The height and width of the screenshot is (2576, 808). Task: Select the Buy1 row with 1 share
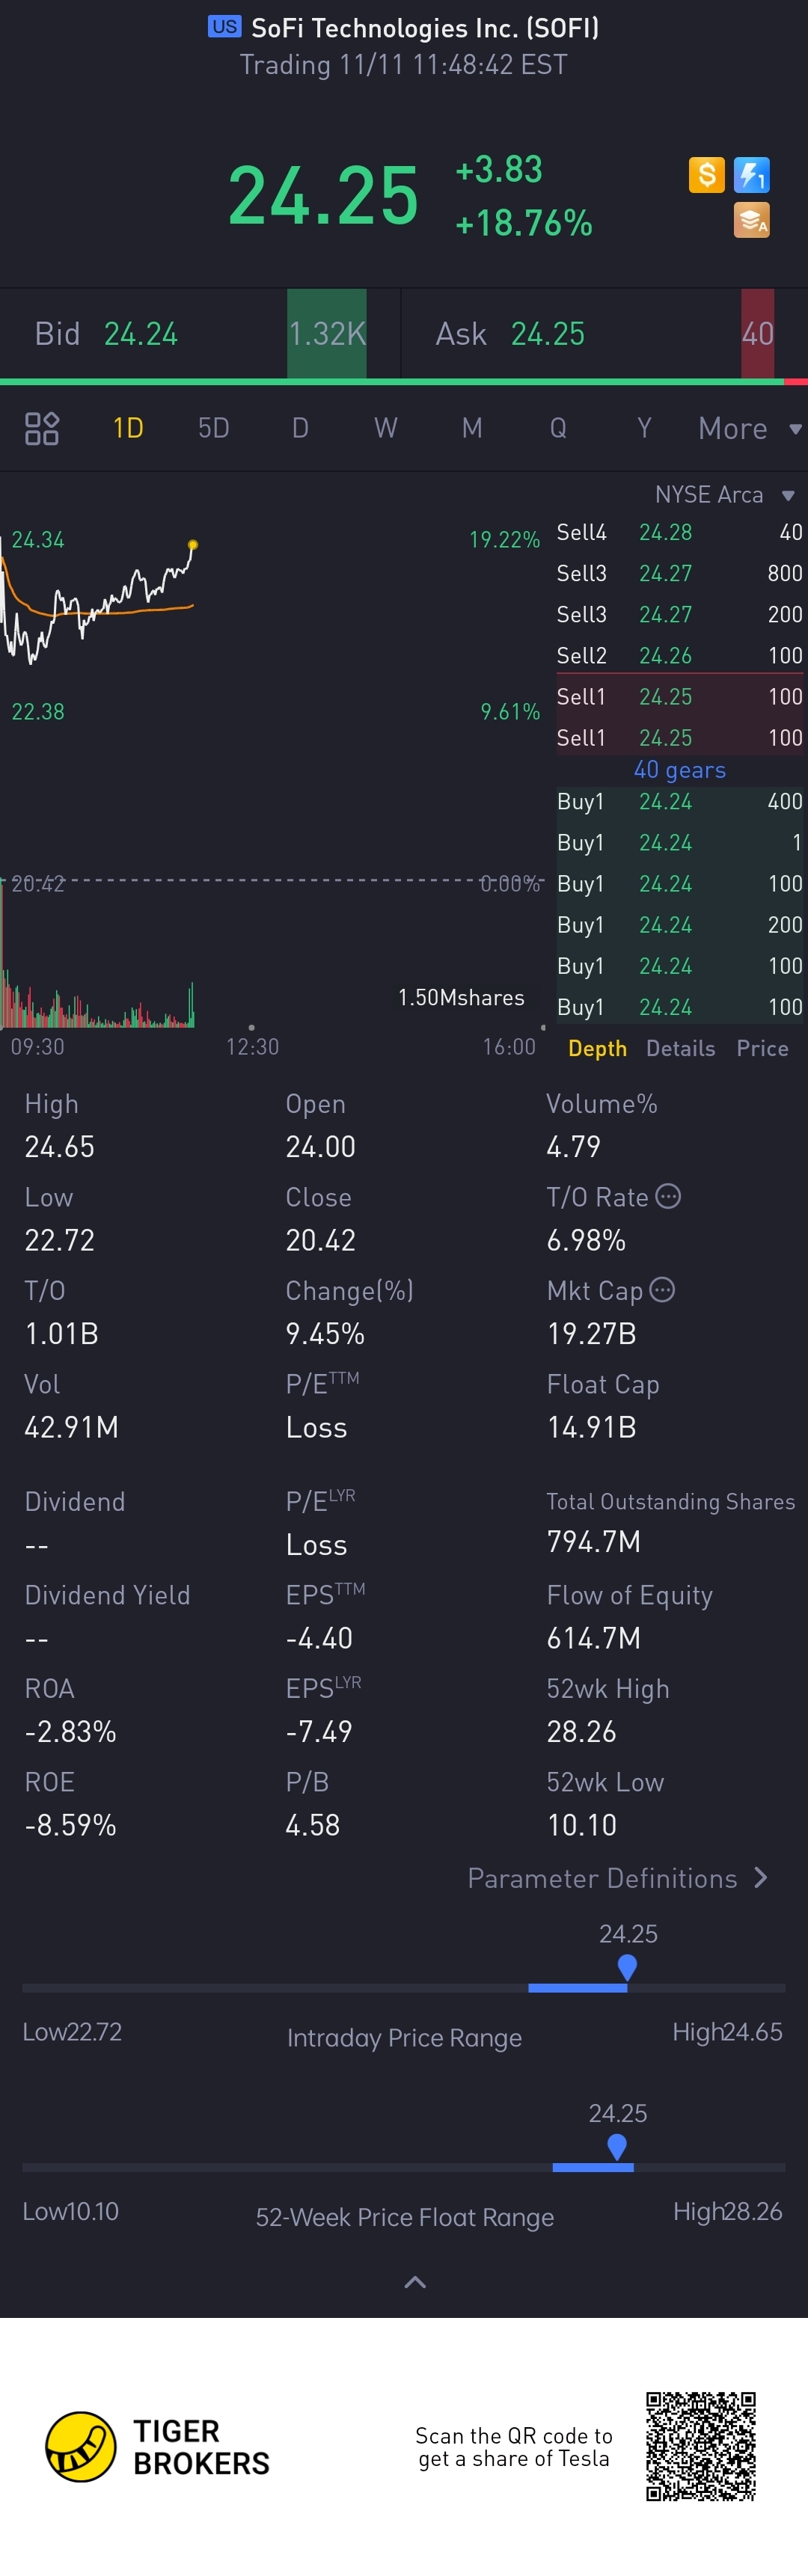680,843
